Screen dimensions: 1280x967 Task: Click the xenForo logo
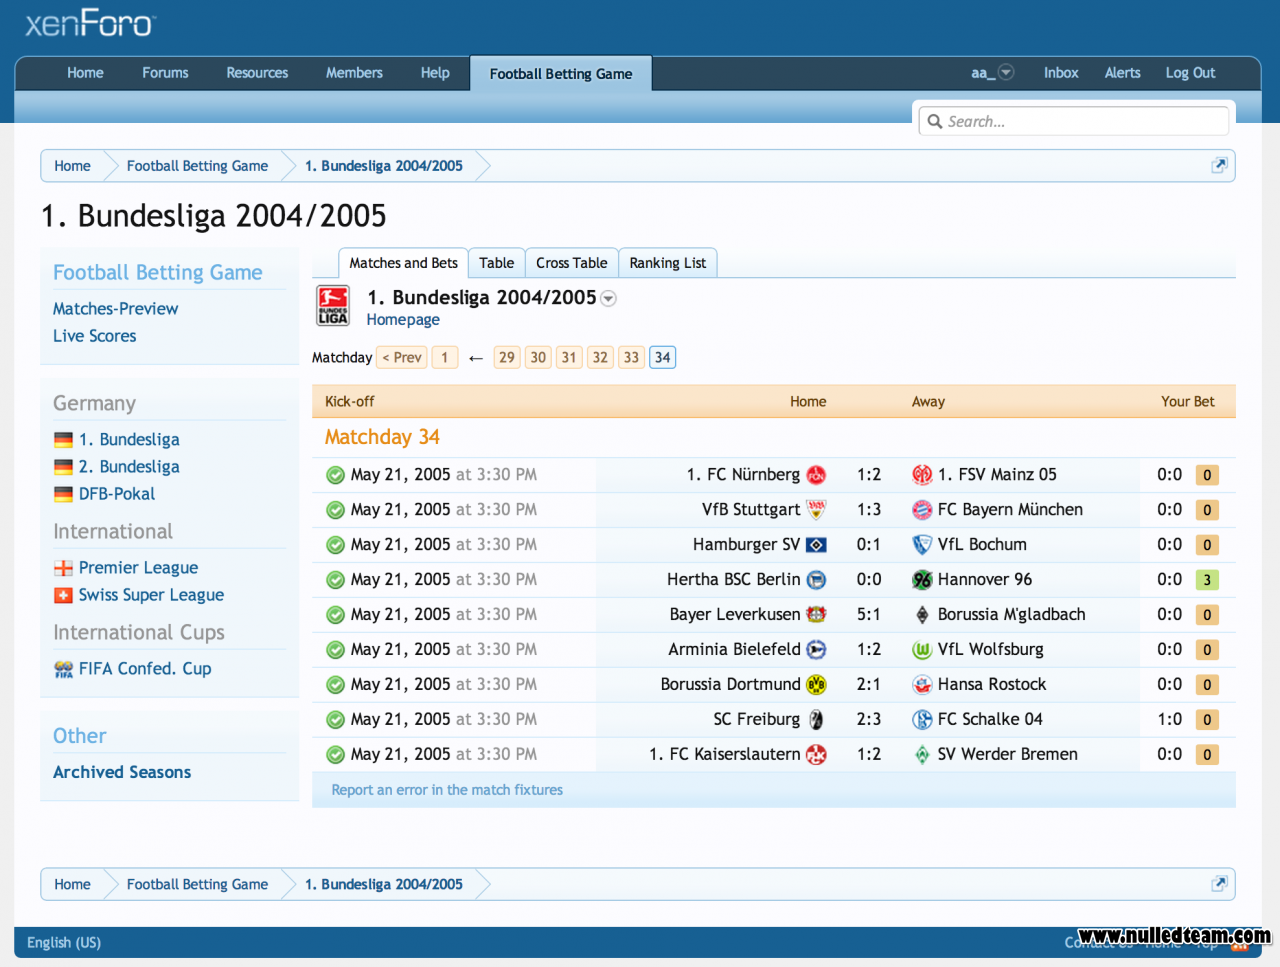click(90, 24)
